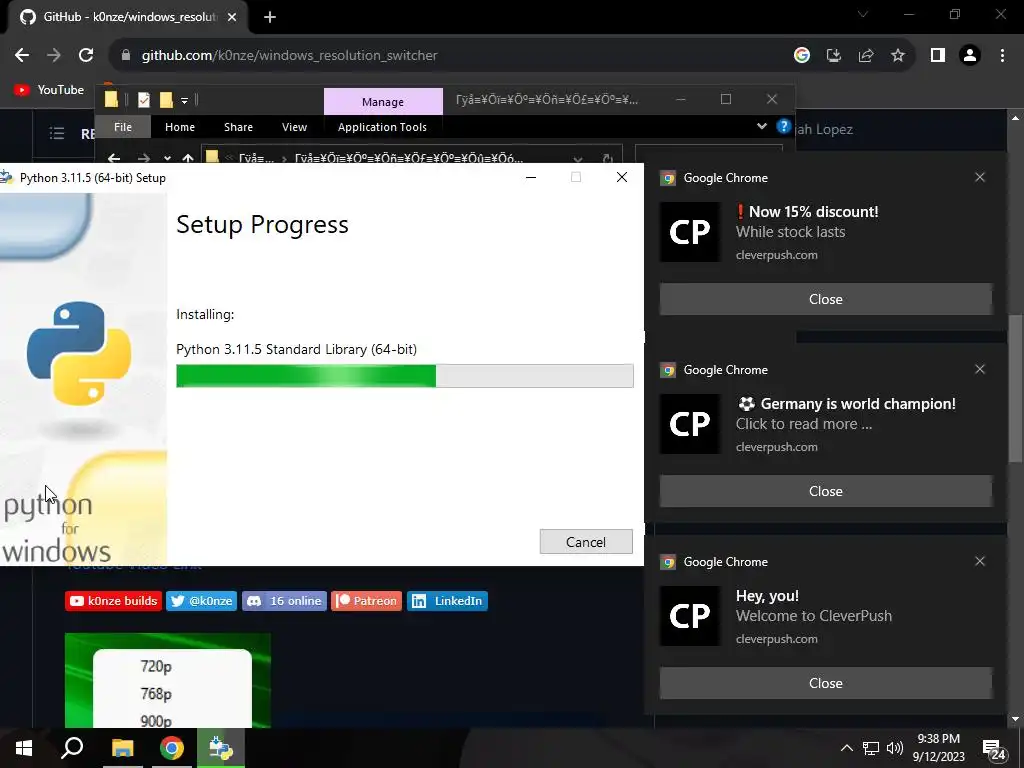Click the install/download page icon in address bar
Image resolution: width=1024 pixels, height=768 pixels.
(x=833, y=56)
